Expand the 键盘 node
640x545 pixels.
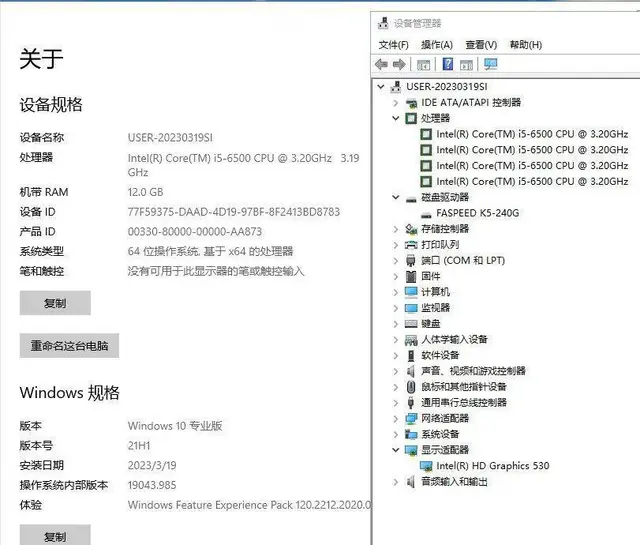(395, 324)
